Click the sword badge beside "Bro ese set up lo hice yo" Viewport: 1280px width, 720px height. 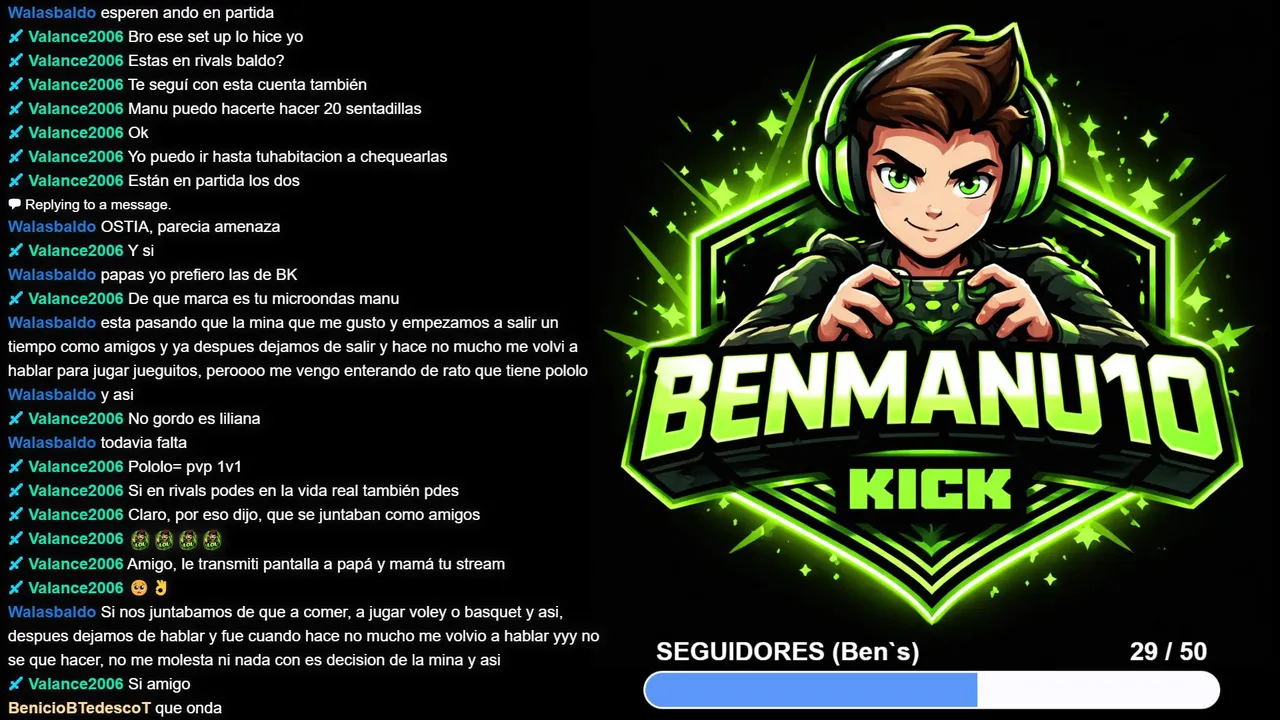click(15, 37)
